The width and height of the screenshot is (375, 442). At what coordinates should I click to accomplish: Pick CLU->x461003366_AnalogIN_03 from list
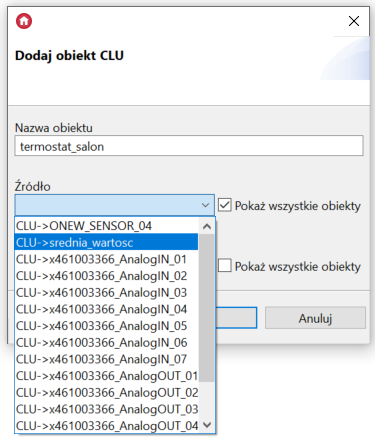106,292
